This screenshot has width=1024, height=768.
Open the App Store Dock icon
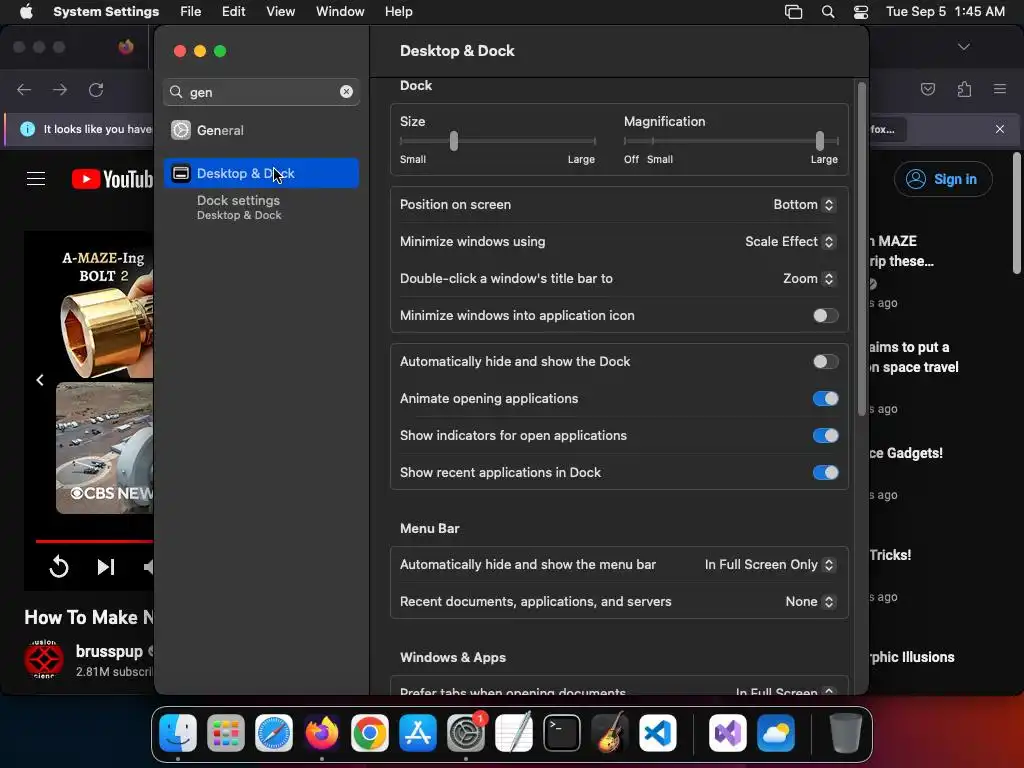(x=418, y=733)
